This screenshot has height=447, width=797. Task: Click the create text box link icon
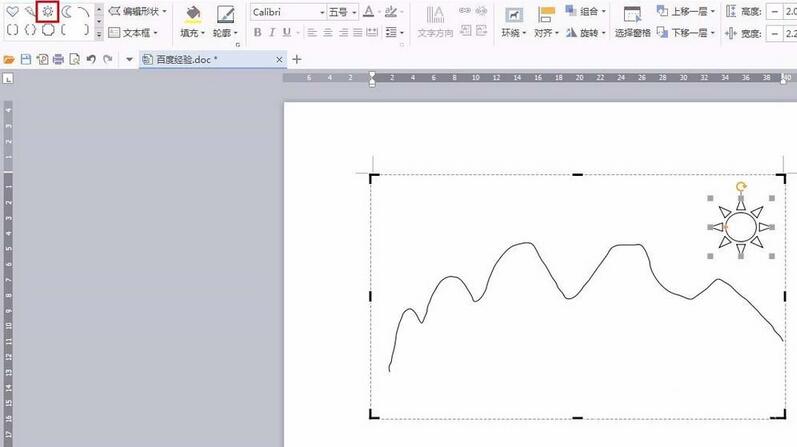pos(465,10)
